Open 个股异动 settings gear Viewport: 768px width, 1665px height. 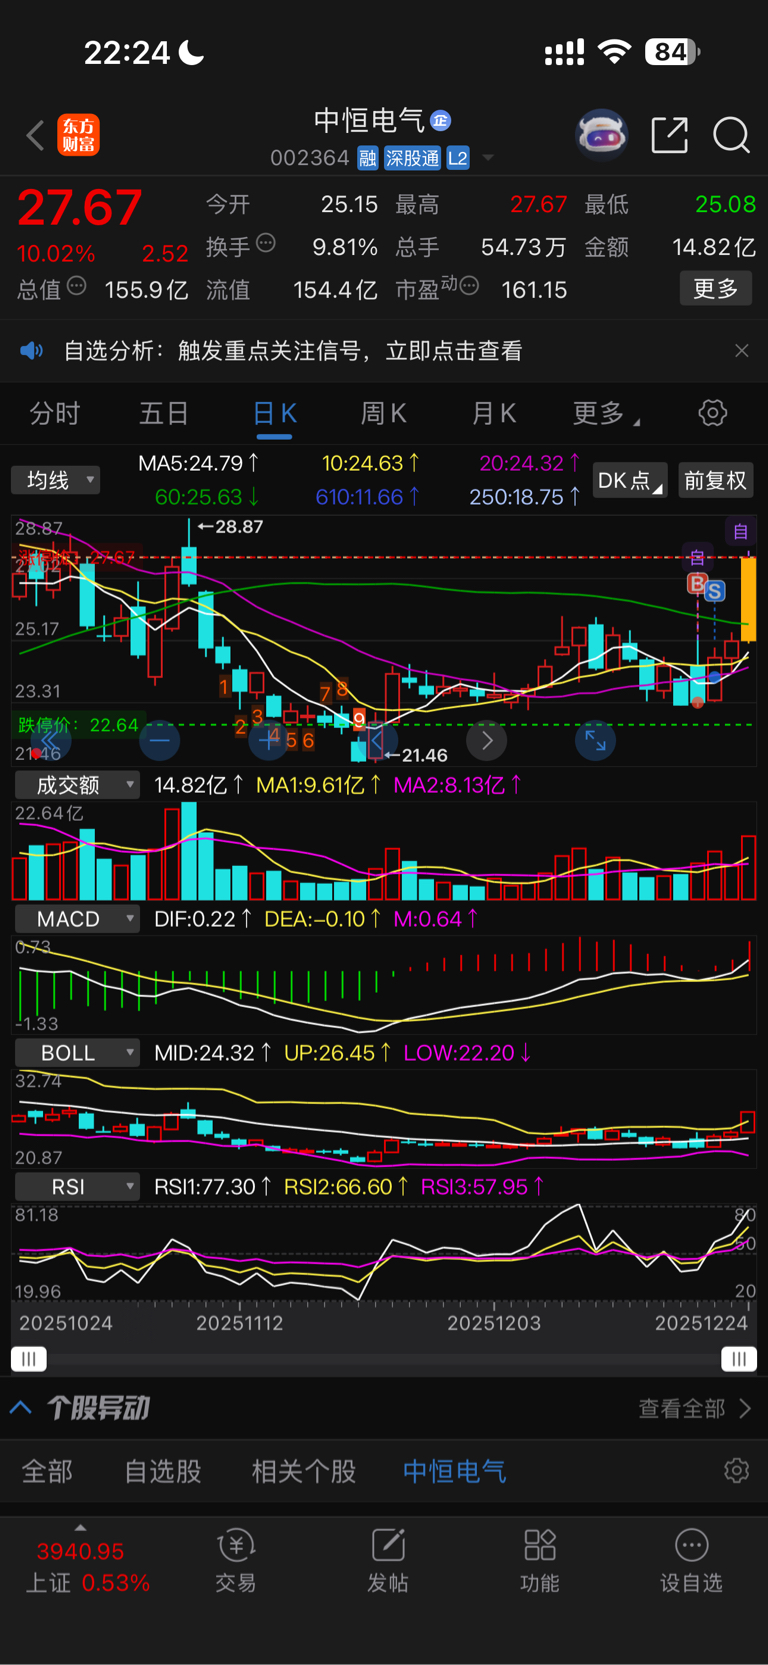[x=737, y=1471]
